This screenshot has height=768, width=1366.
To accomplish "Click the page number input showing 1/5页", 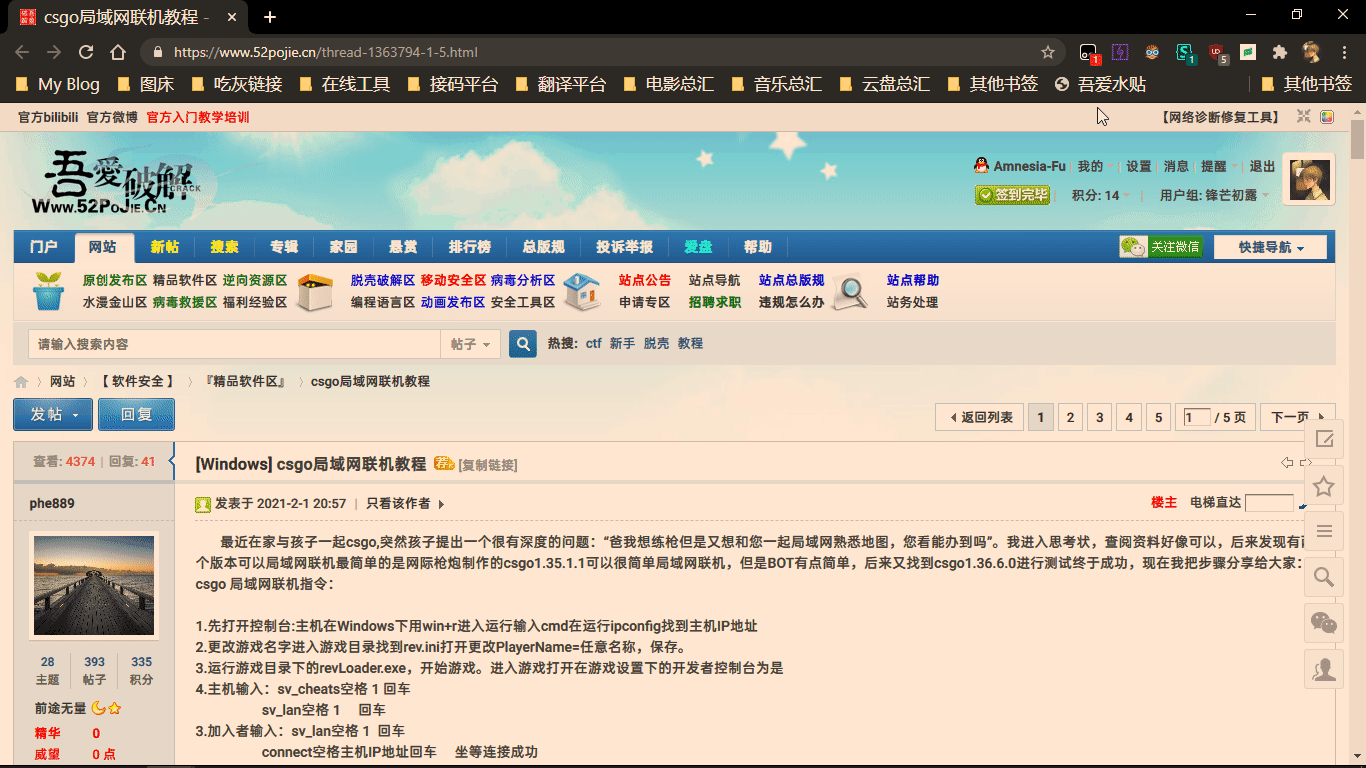I will pyautogui.click(x=1196, y=417).
